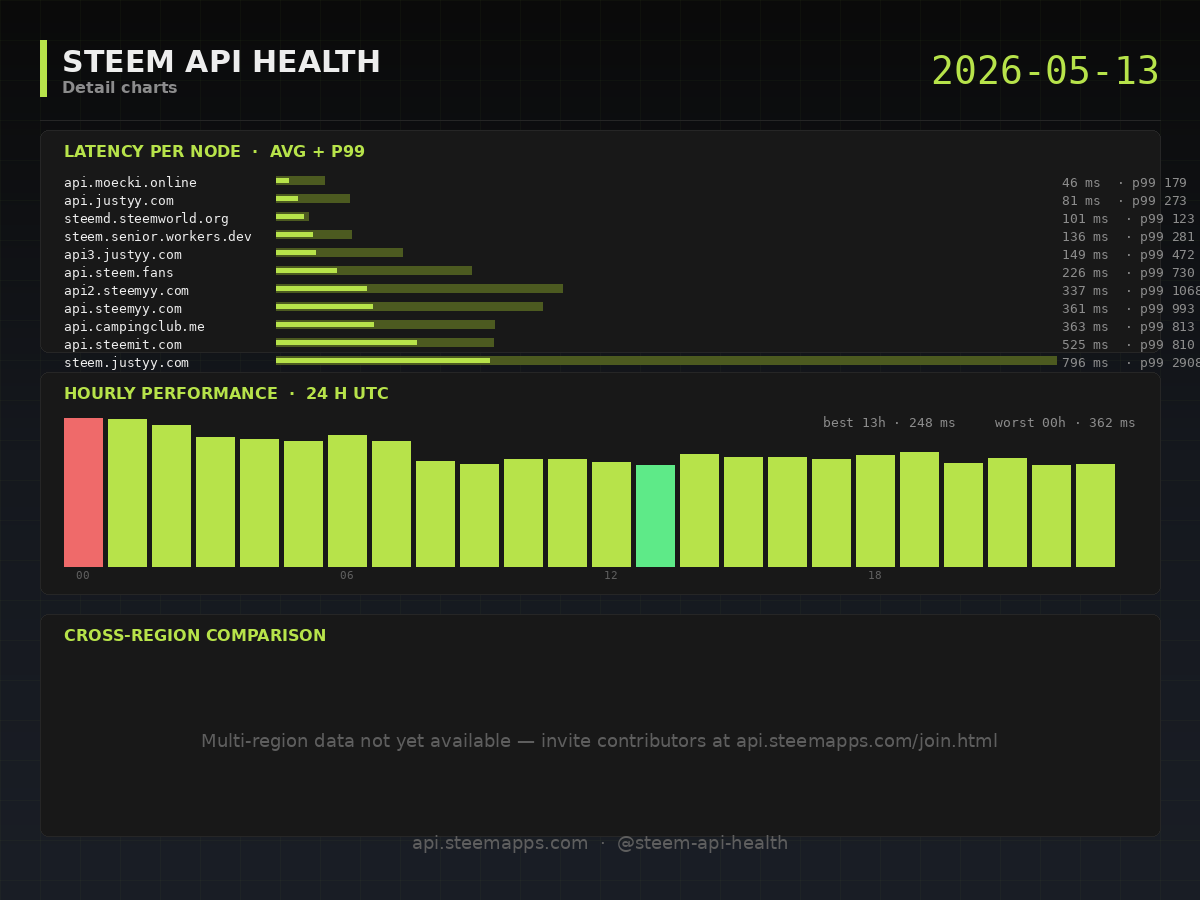Click the Detail charts subtitle
Viewport: 1200px width, 900px height.
click(120, 88)
